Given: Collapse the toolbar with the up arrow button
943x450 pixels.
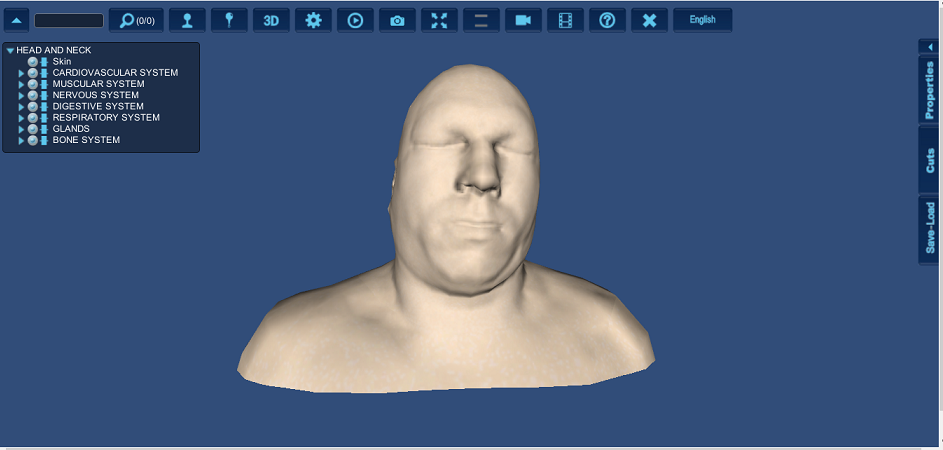Looking at the screenshot, I should point(17,20).
